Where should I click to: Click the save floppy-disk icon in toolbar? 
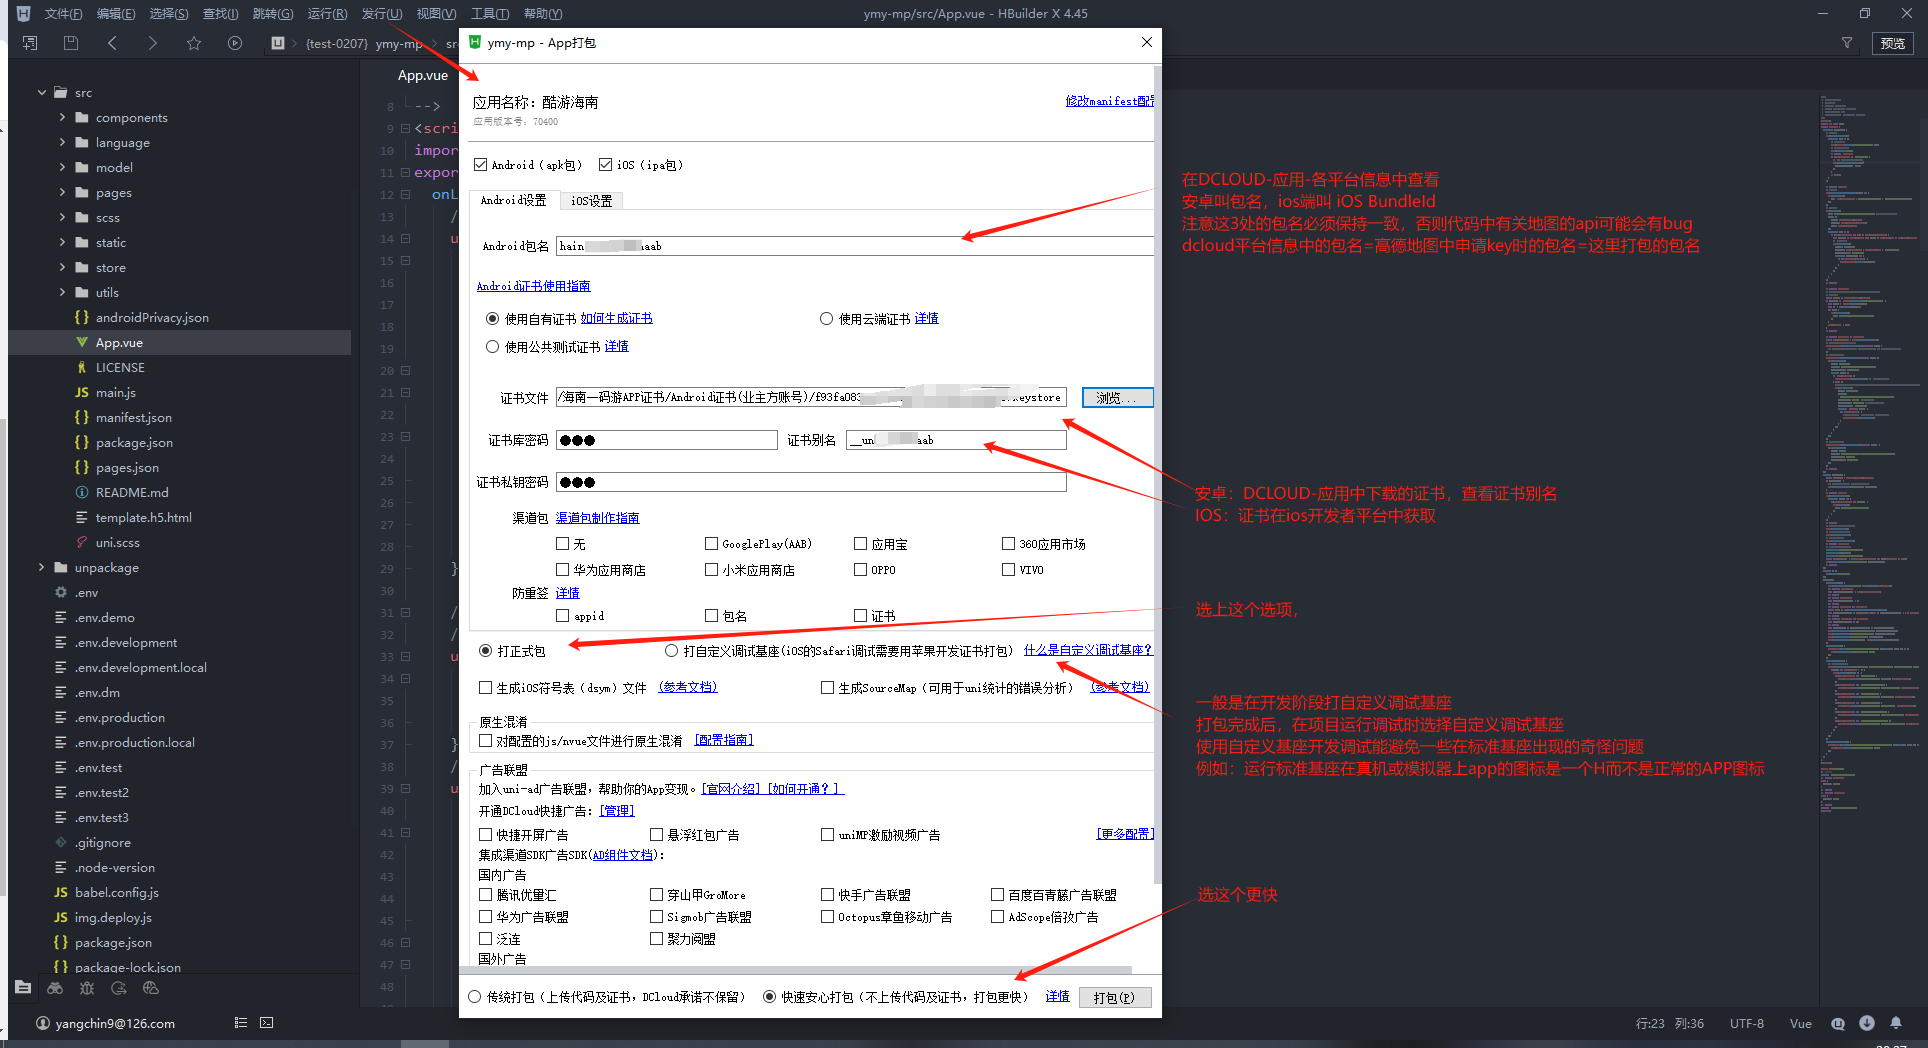coord(70,43)
